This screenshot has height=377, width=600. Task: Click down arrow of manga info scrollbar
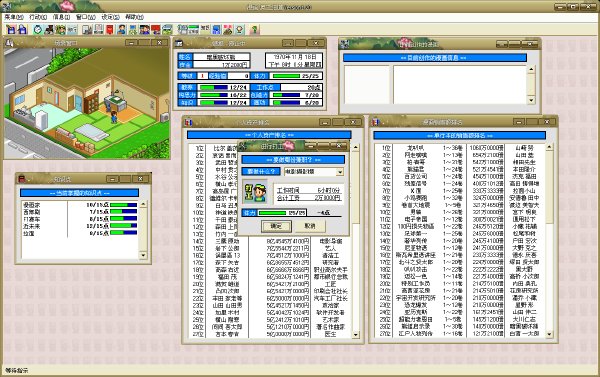point(531,100)
